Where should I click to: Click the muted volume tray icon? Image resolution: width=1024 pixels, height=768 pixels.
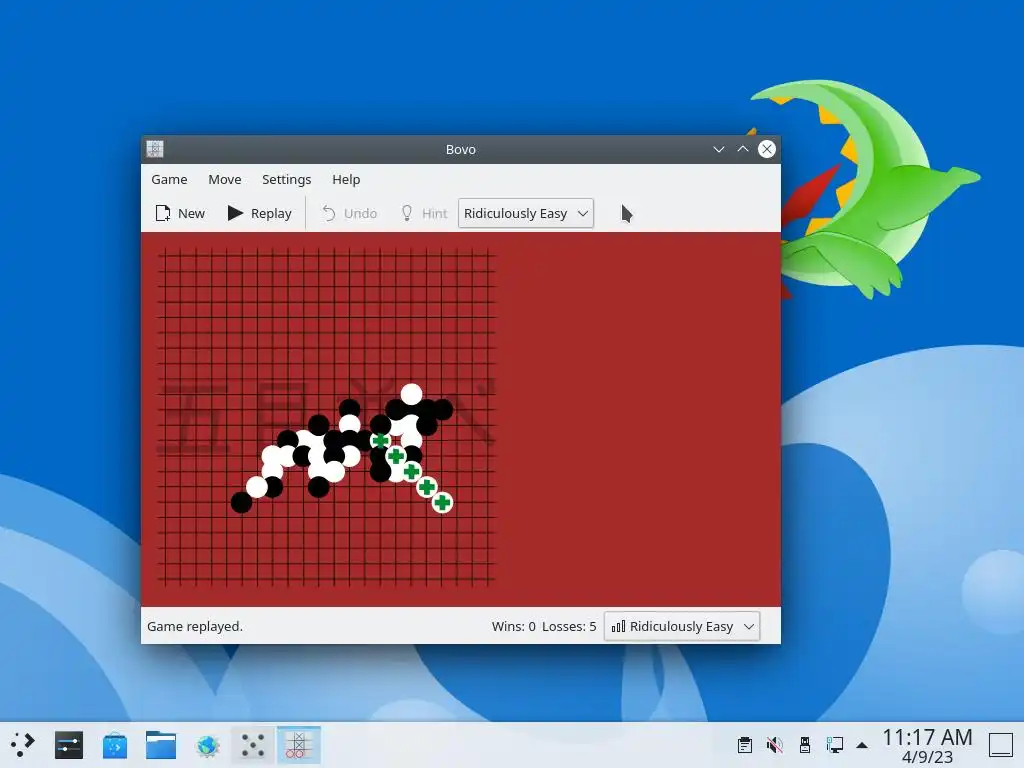coord(775,744)
